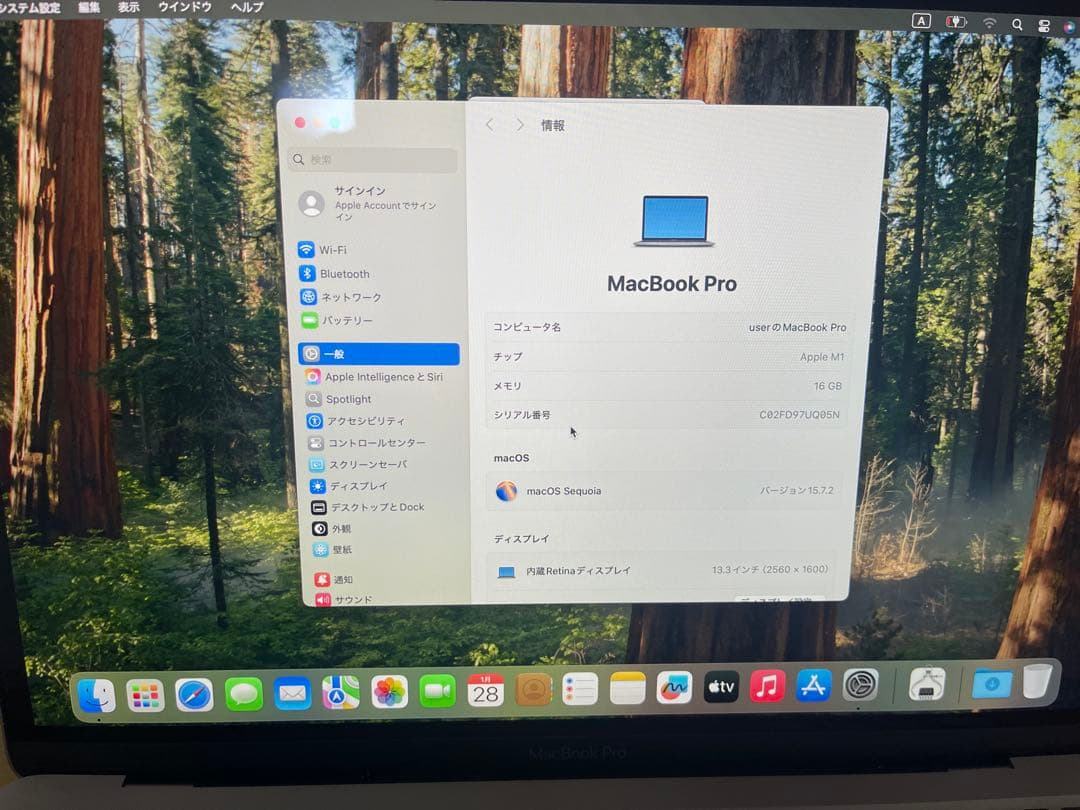Open FaceTime from the Dock
The image size is (1080, 810).
tap(437, 692)
